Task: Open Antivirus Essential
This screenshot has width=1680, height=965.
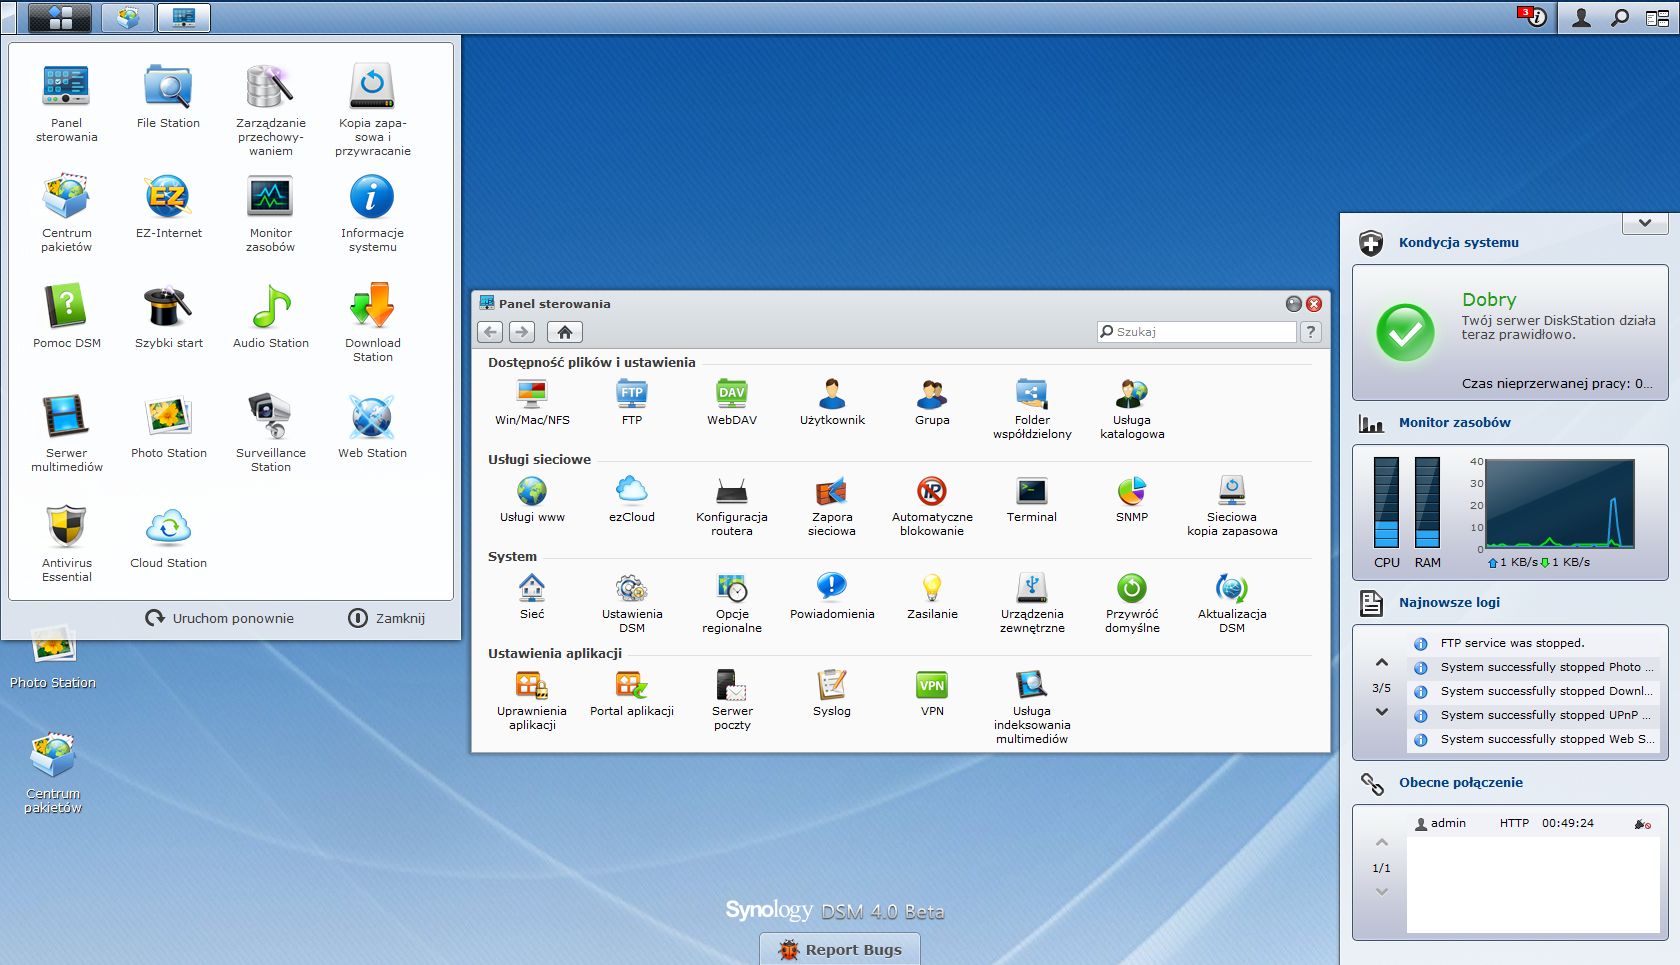Action: pos(67,543)
